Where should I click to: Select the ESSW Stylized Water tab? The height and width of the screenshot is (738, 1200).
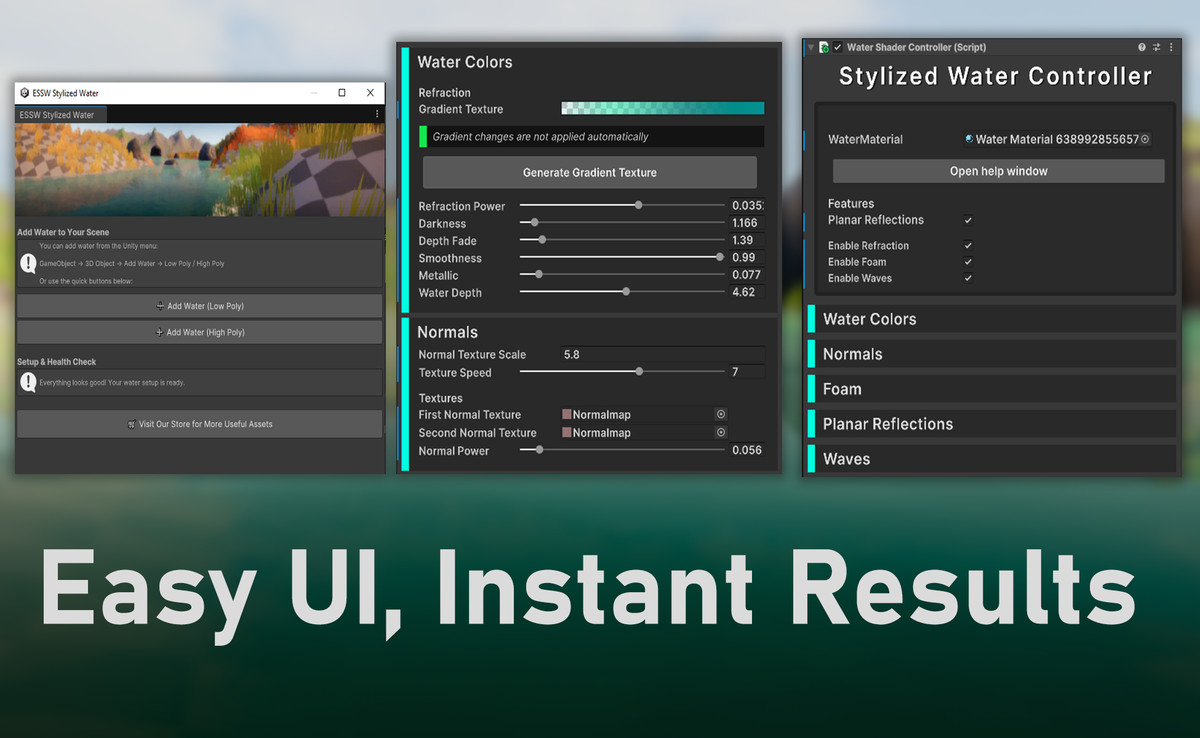[55, 114]
